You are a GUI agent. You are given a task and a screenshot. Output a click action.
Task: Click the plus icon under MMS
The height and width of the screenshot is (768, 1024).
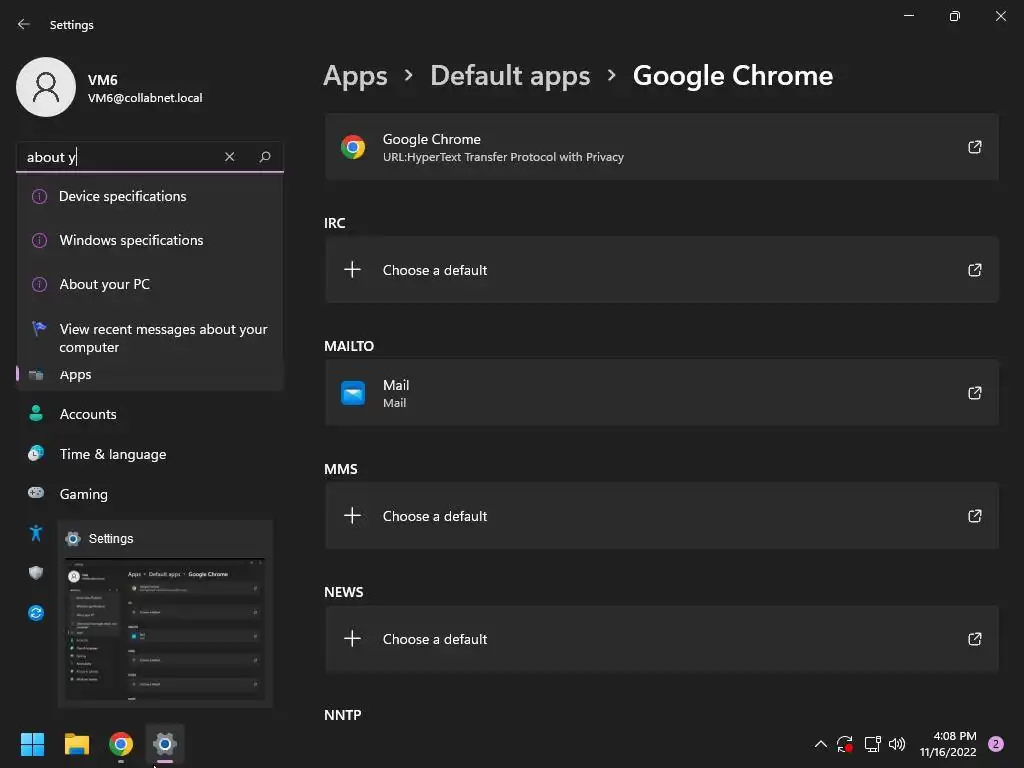pos(352,516)
